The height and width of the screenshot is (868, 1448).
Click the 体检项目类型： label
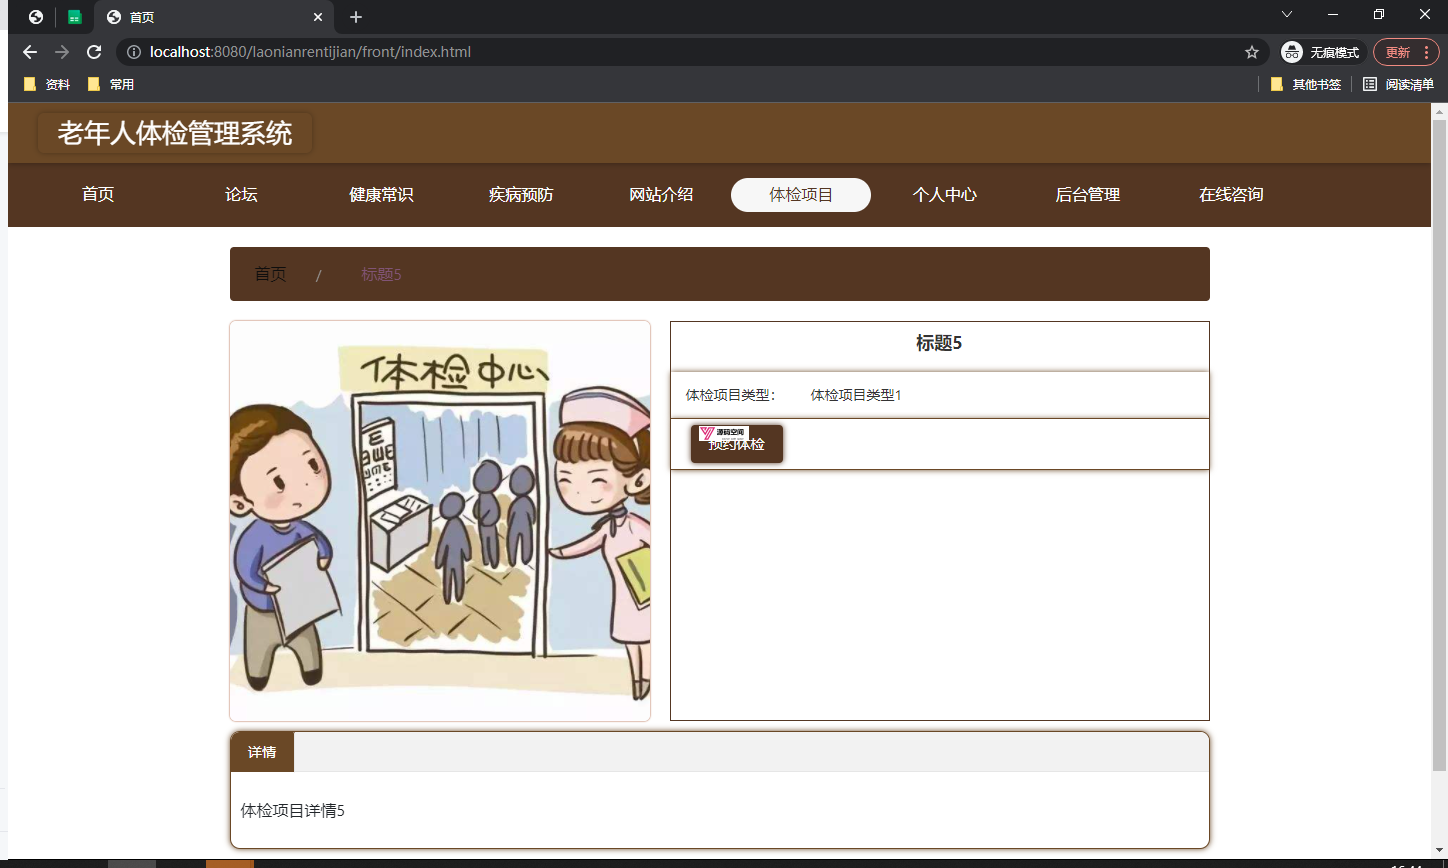[x=731, y=395]
